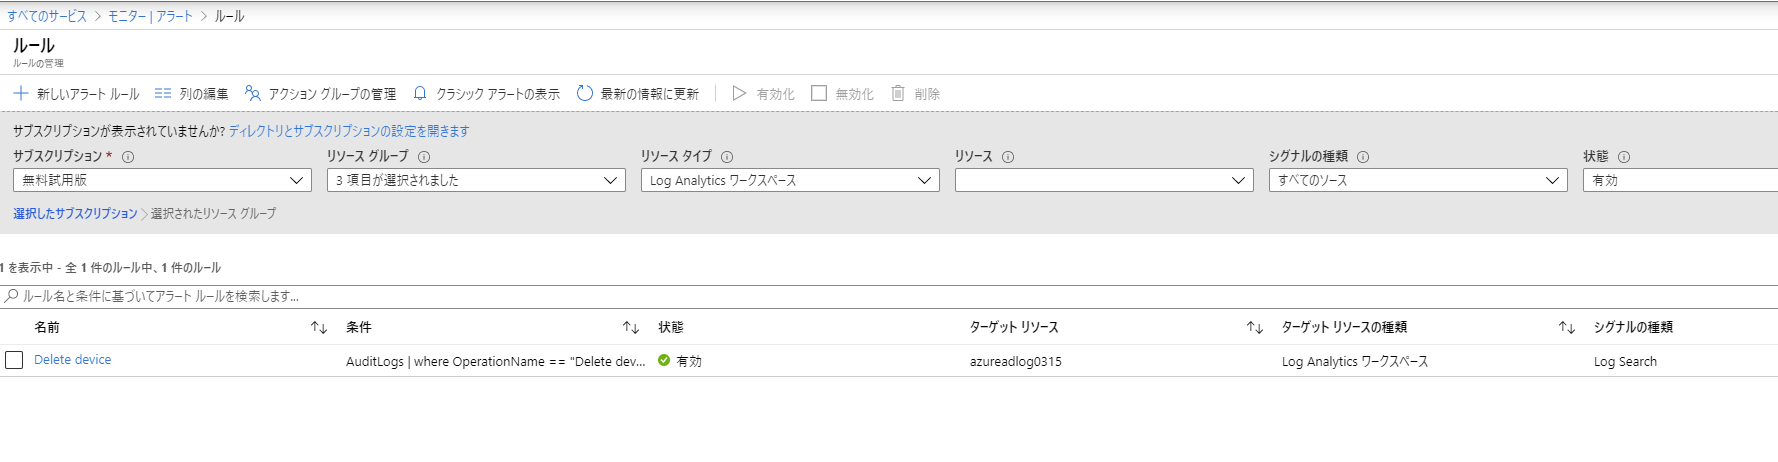The height and width of the screenshot is (462, 1778).
Task: Click the bell icon for classic alerts
Action: pos(420,93)
